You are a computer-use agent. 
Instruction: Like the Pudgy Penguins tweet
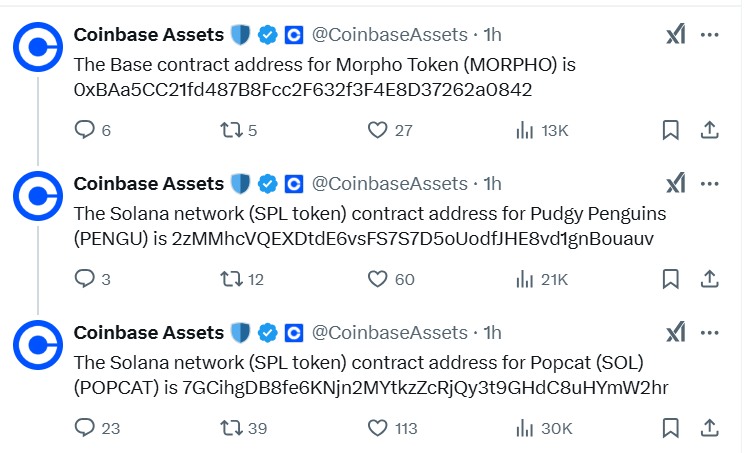coord(377,279)
